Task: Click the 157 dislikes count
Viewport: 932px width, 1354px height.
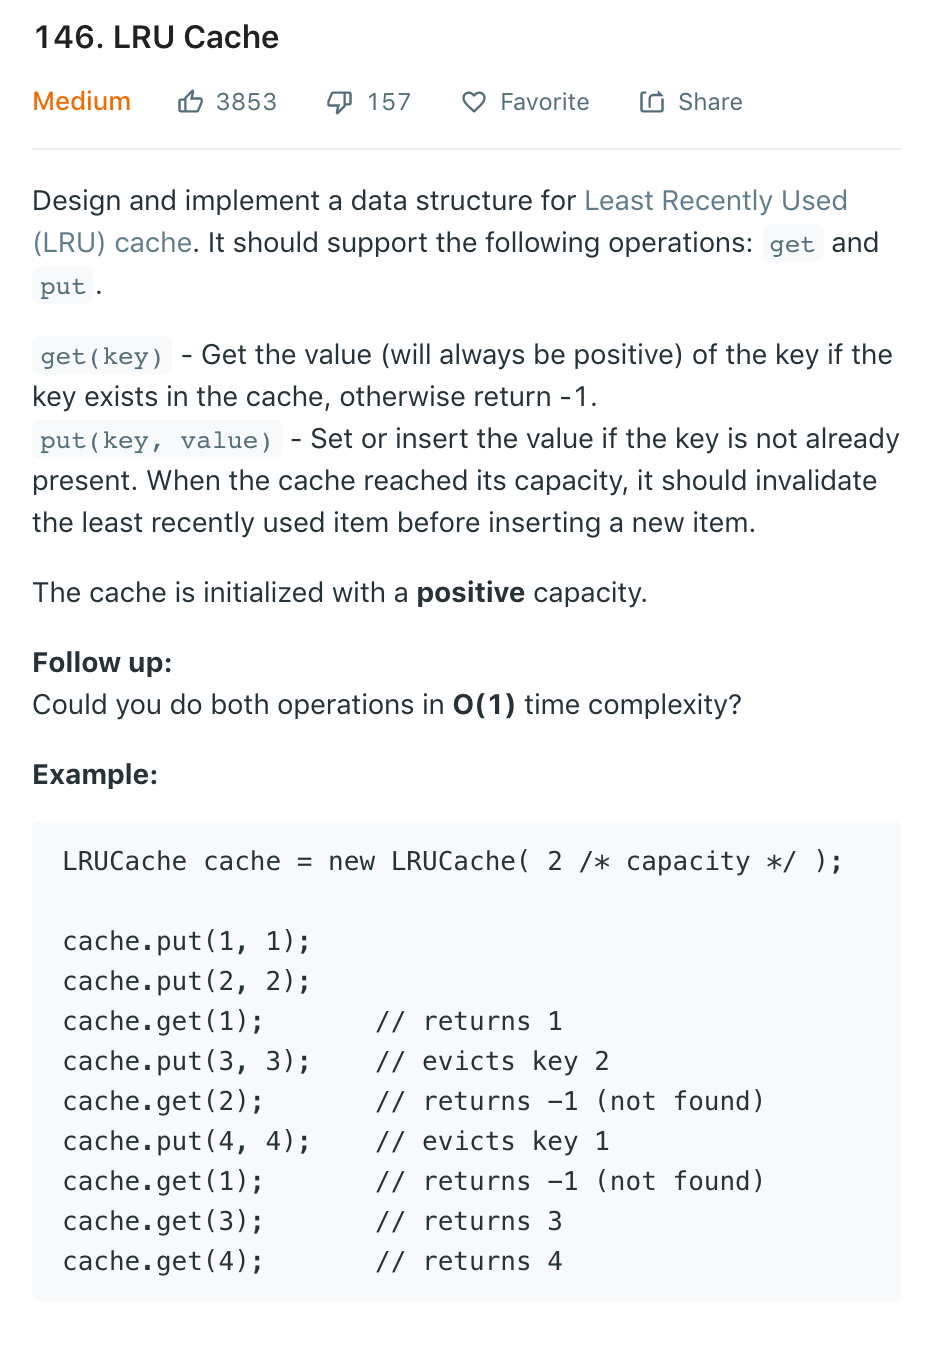Action: [x=389, y=102]
